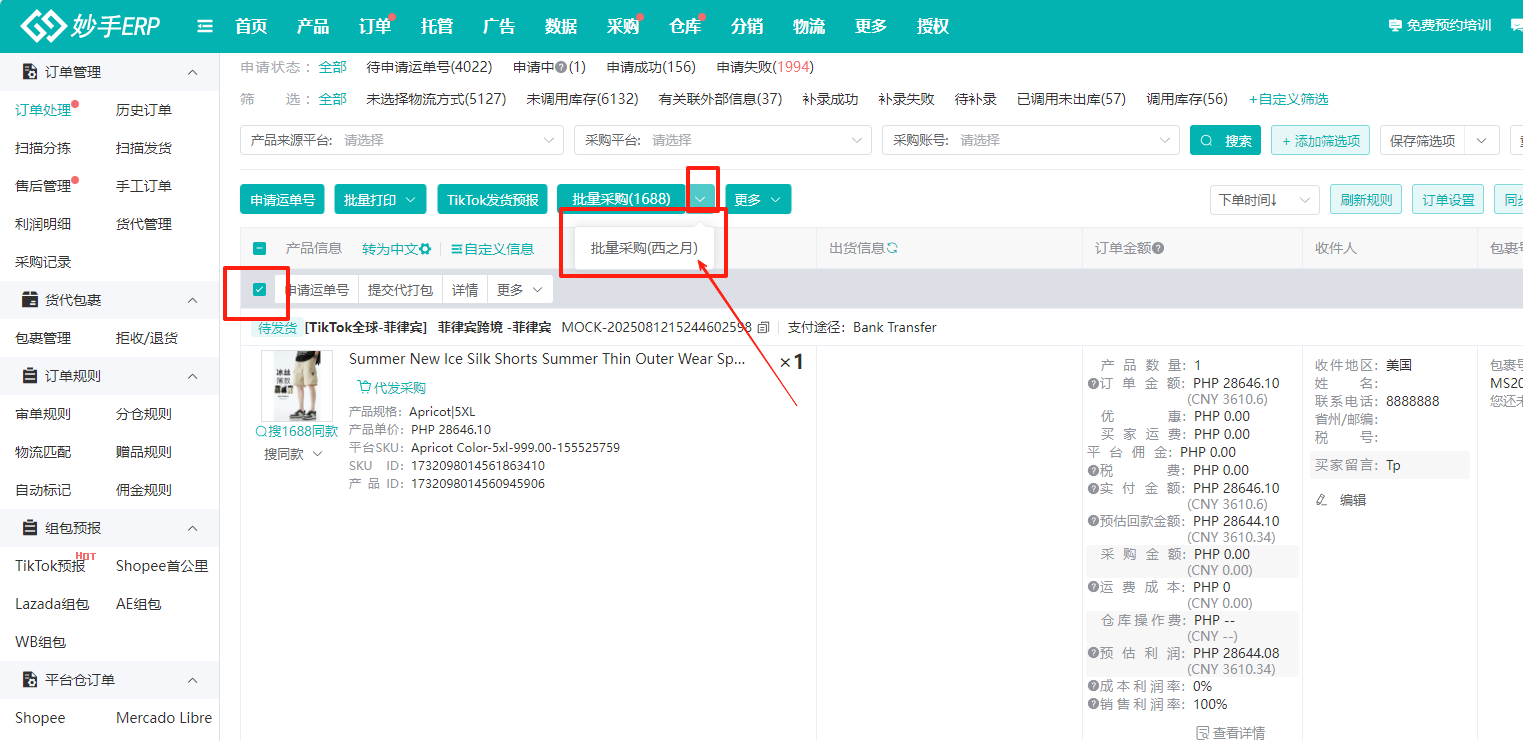
Task: Open the 仓库 top menu
Action: (685, 26)
